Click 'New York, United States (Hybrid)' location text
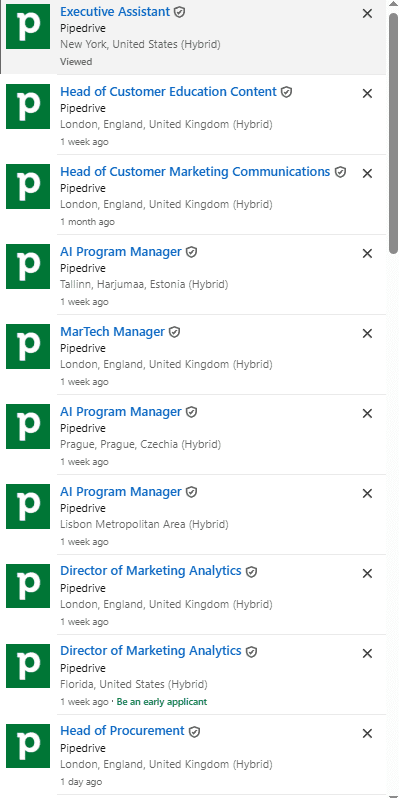 pos(140,44)
